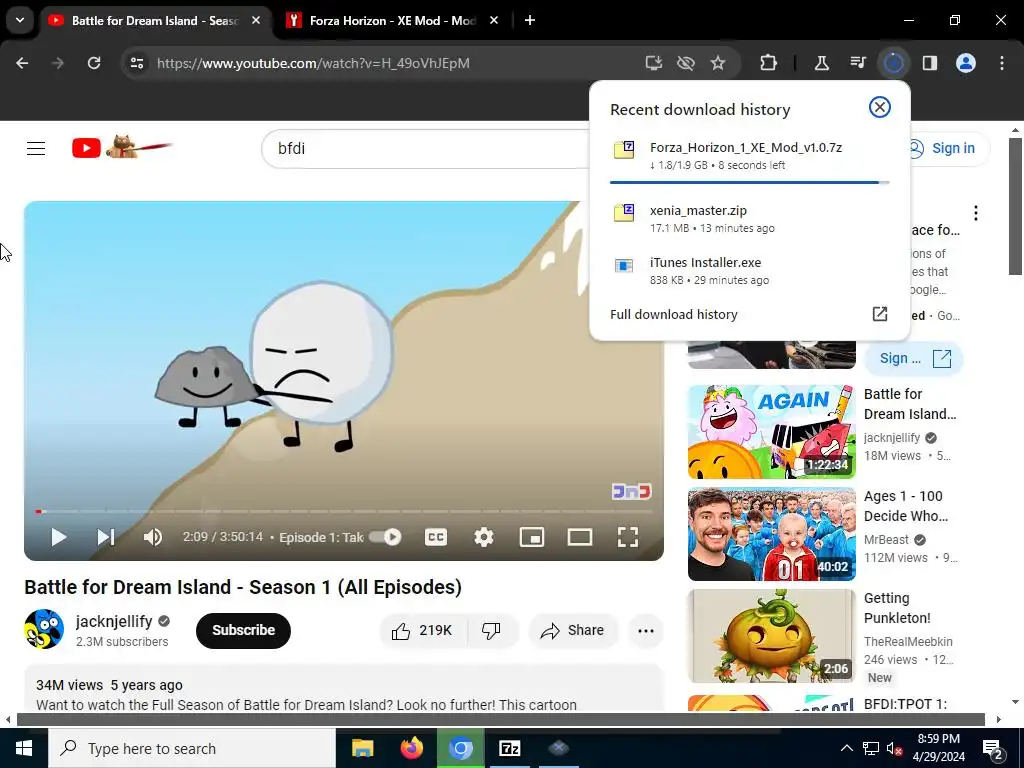Screen dimensions: 1024x768
Task: Open a new browser tab
Action: point(530,21)
